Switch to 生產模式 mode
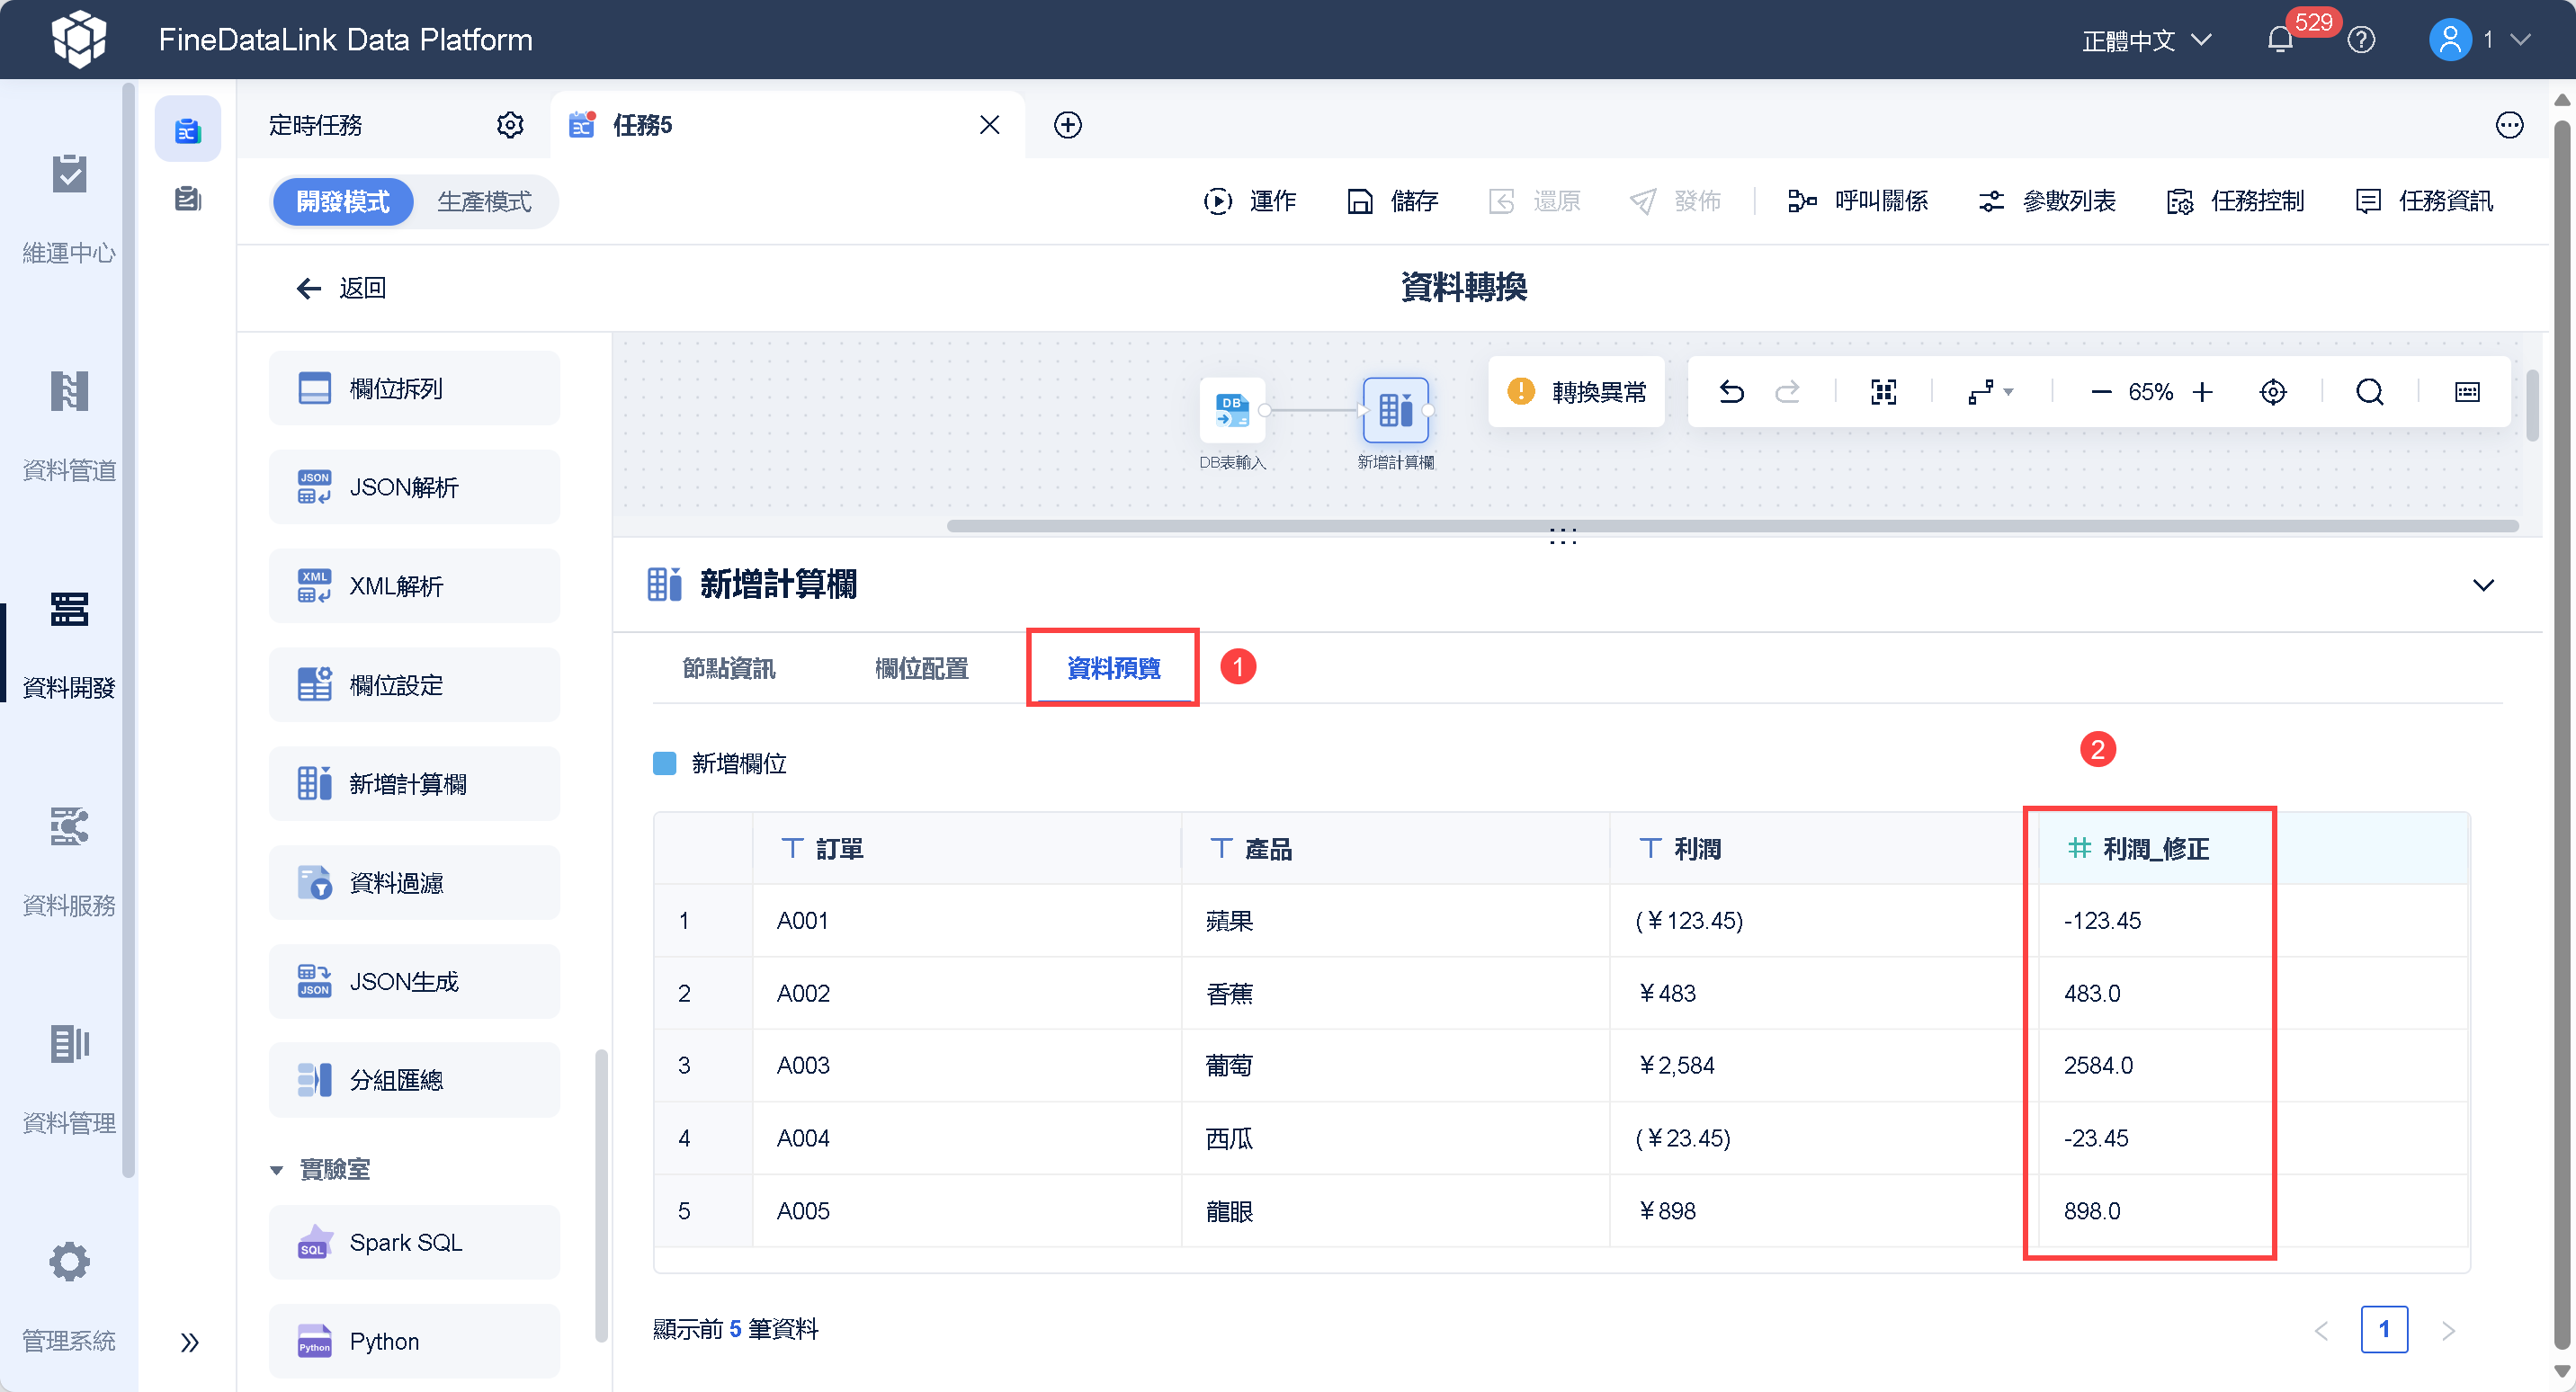The width and height of the screenshot is (2576, 1392). (x=484, y=202)
